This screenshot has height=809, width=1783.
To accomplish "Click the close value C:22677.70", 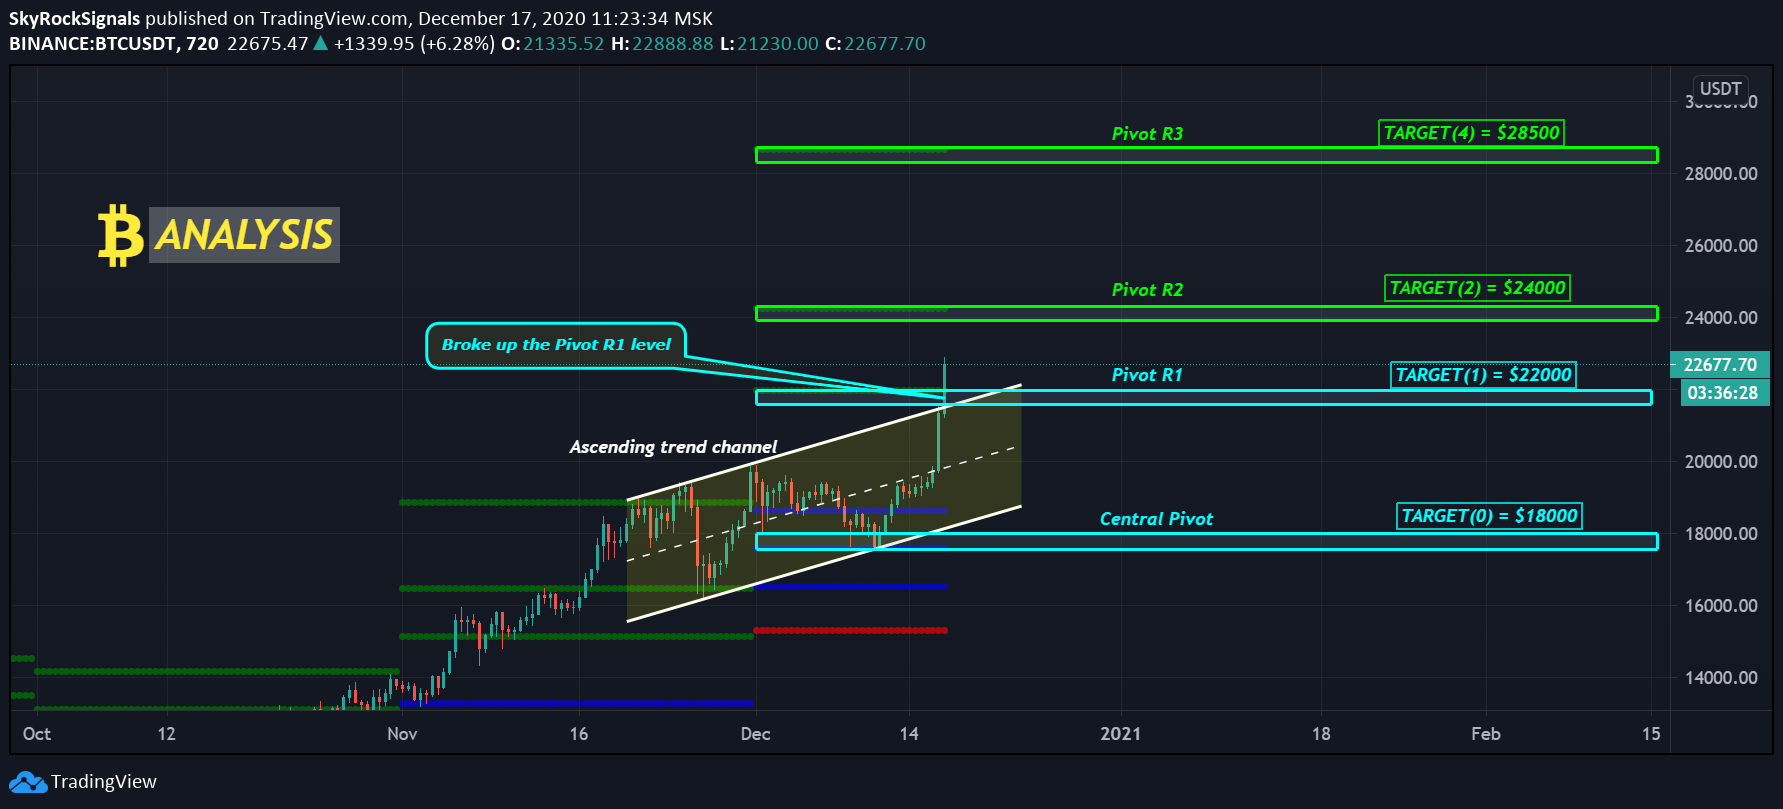I will [x=875, y=44].
